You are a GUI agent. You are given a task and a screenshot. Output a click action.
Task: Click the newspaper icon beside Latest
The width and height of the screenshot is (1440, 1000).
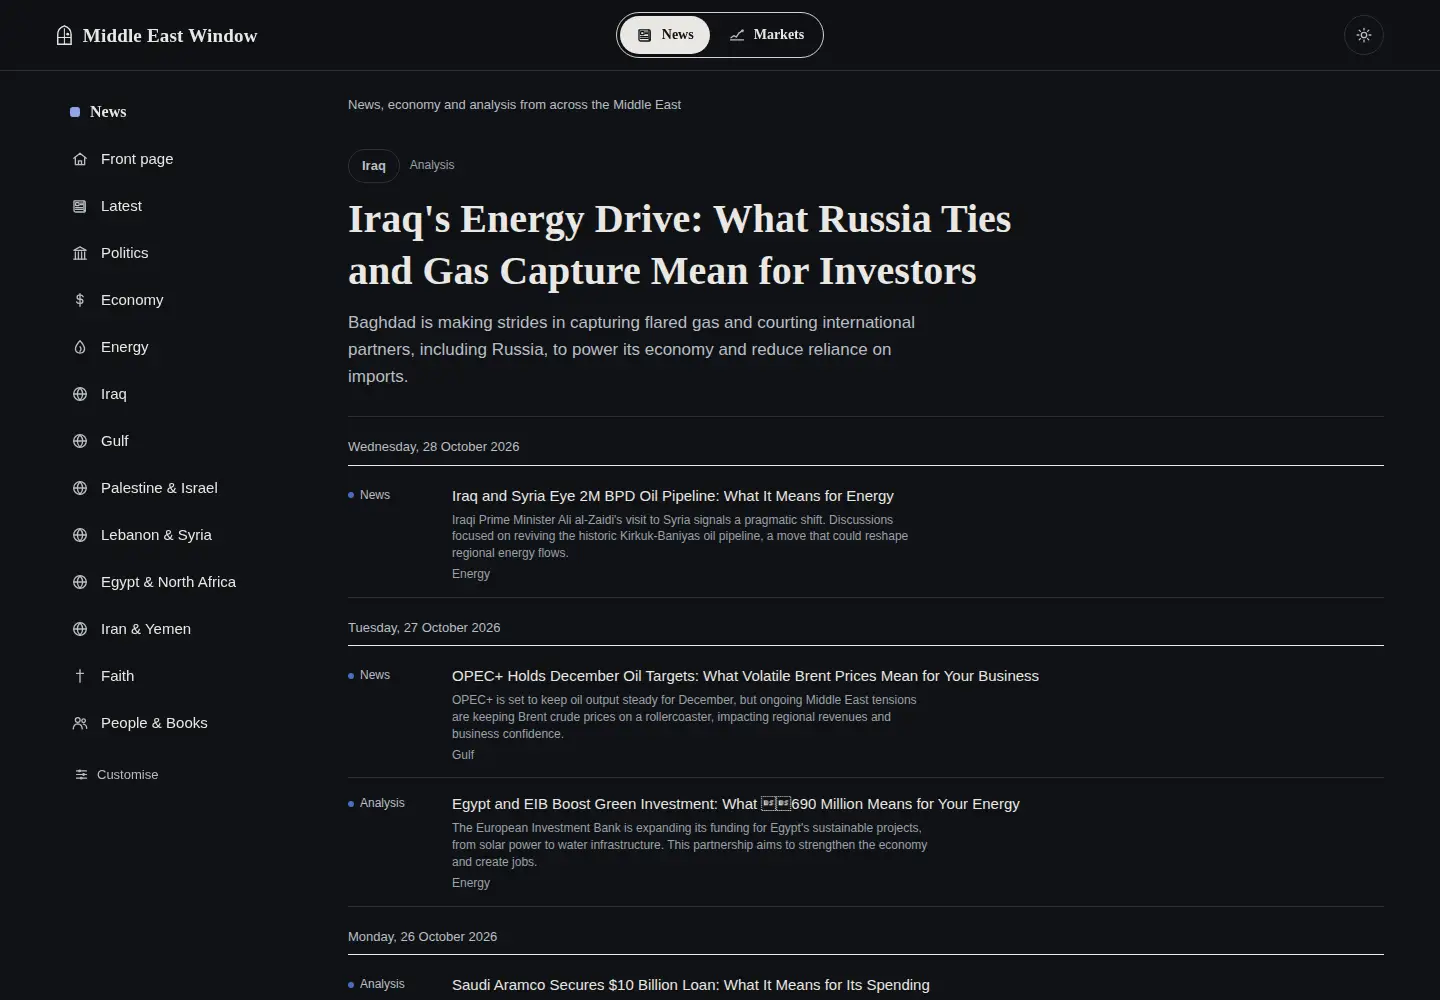click(x=80, y=206)
